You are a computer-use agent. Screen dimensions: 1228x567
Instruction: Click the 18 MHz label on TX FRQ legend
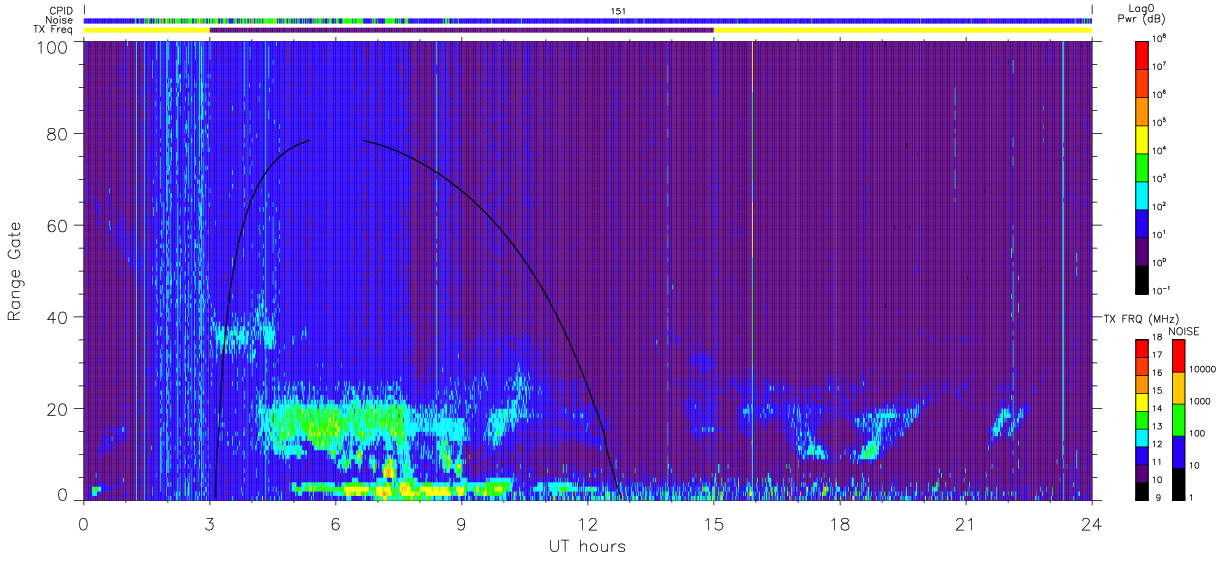point(1158,339)
